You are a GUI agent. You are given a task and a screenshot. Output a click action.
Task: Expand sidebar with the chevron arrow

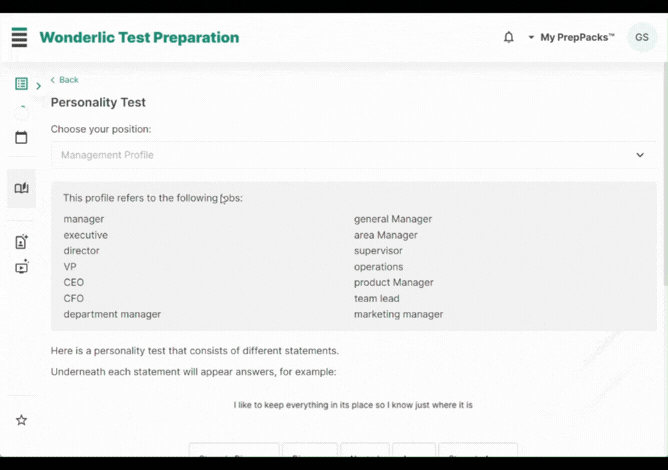pos(39,86)
